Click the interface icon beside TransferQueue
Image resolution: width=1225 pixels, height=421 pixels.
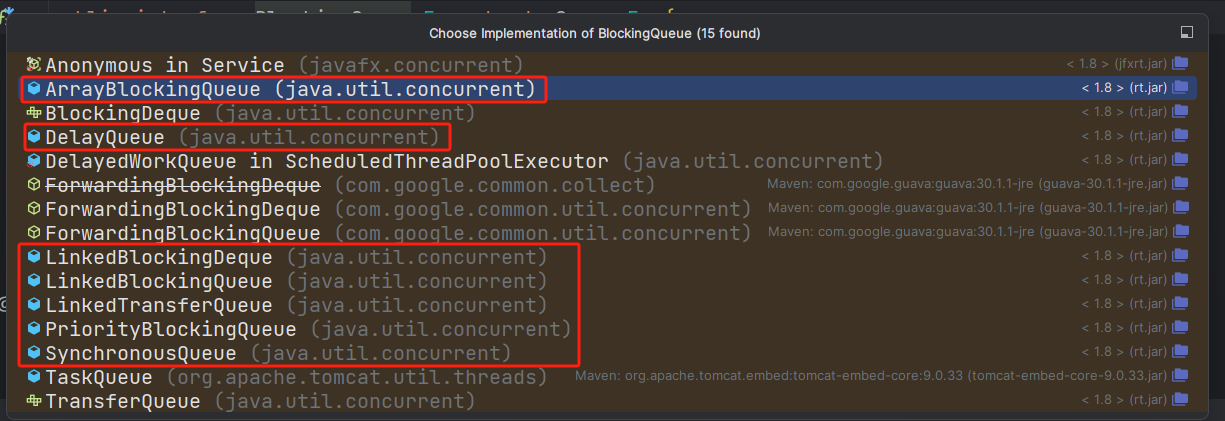point(33,401)
